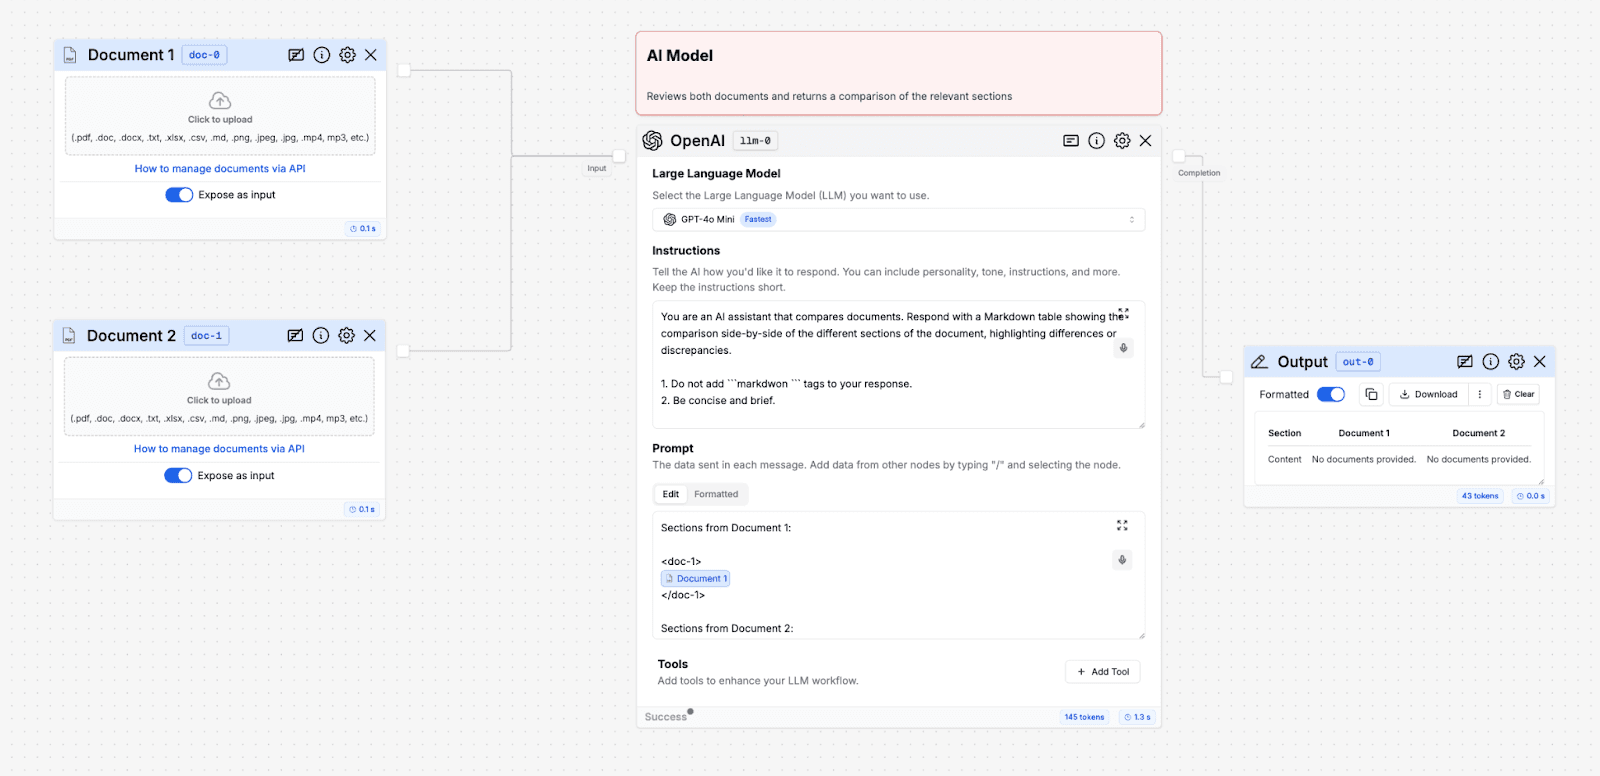The height and width of the screenshot is (776, 1600).
Task: Click into the Instructions text area
Action: click(x=898, y=364)
